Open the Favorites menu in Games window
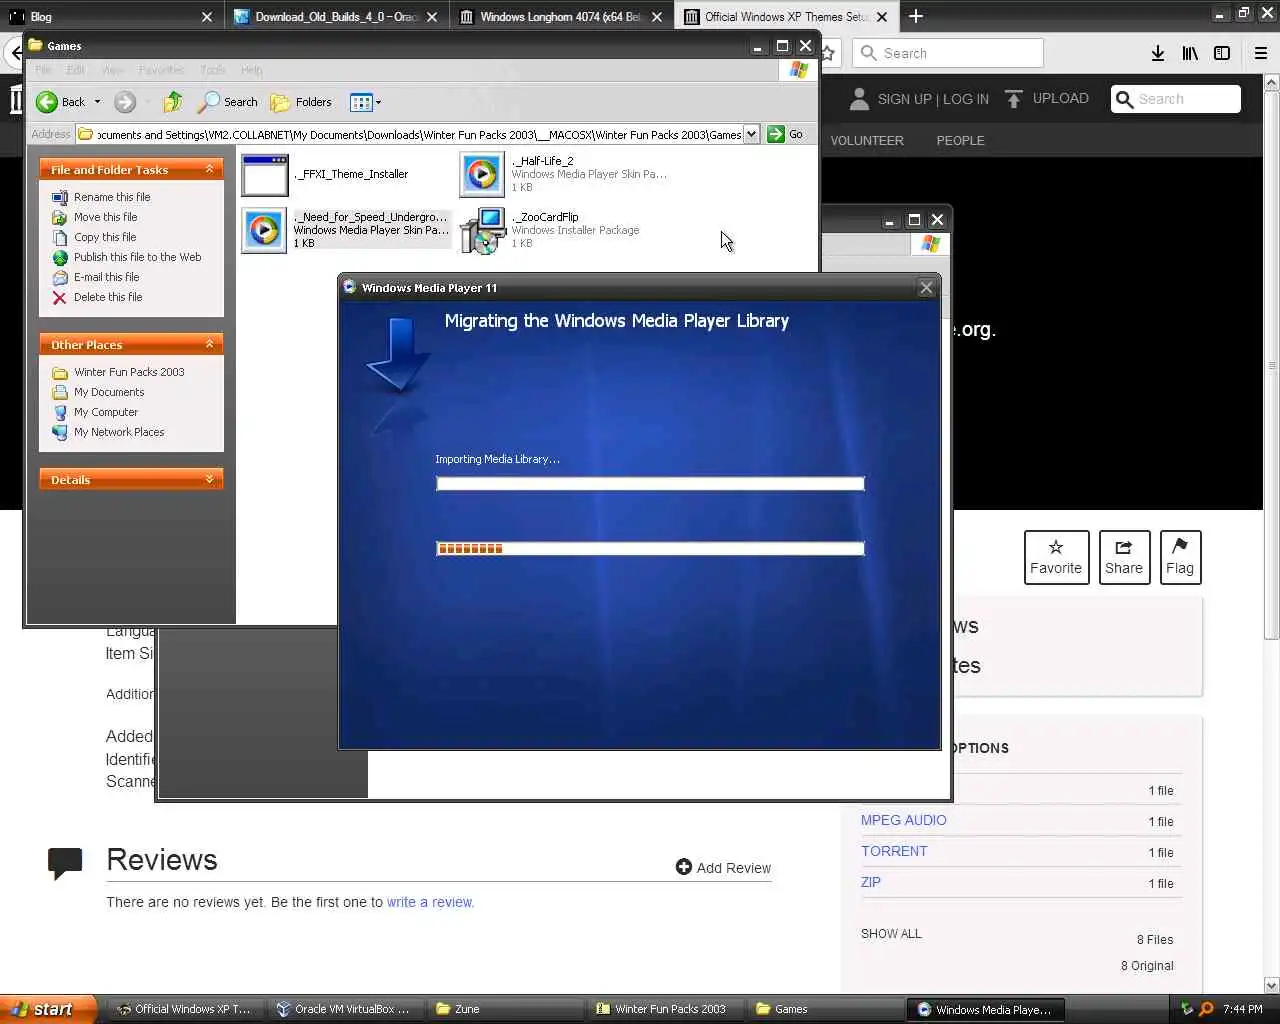This screenshot has width=1280, height=1024. 161,70
